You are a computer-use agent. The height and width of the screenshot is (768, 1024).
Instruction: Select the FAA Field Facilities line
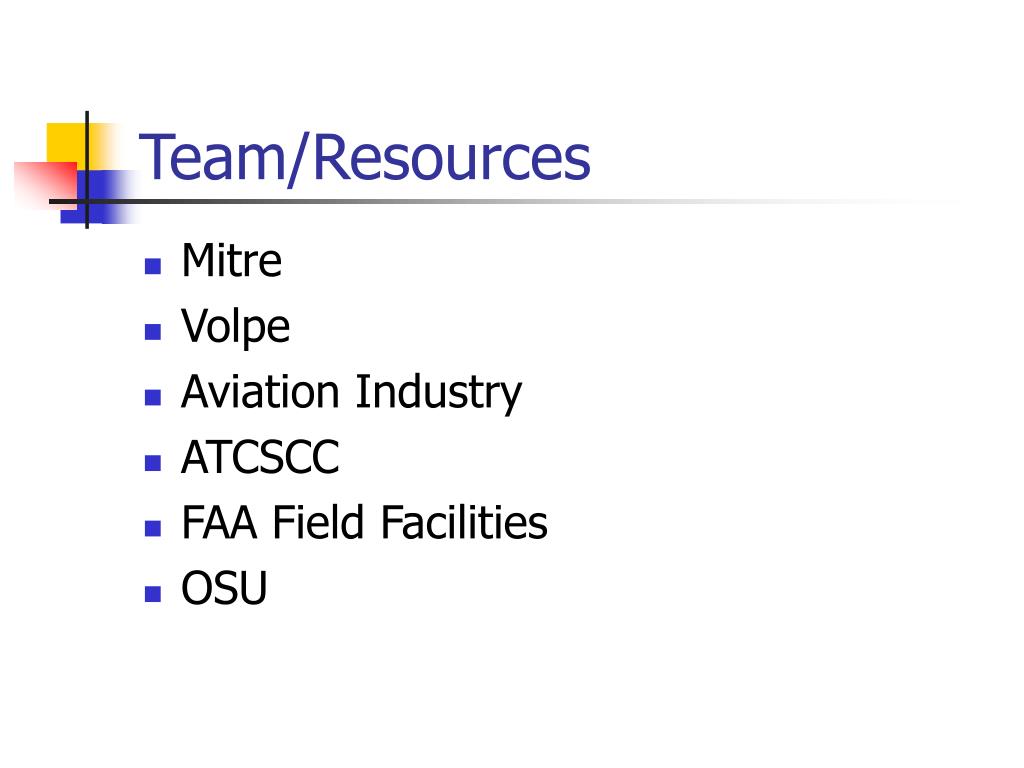[x=364, y=522]
